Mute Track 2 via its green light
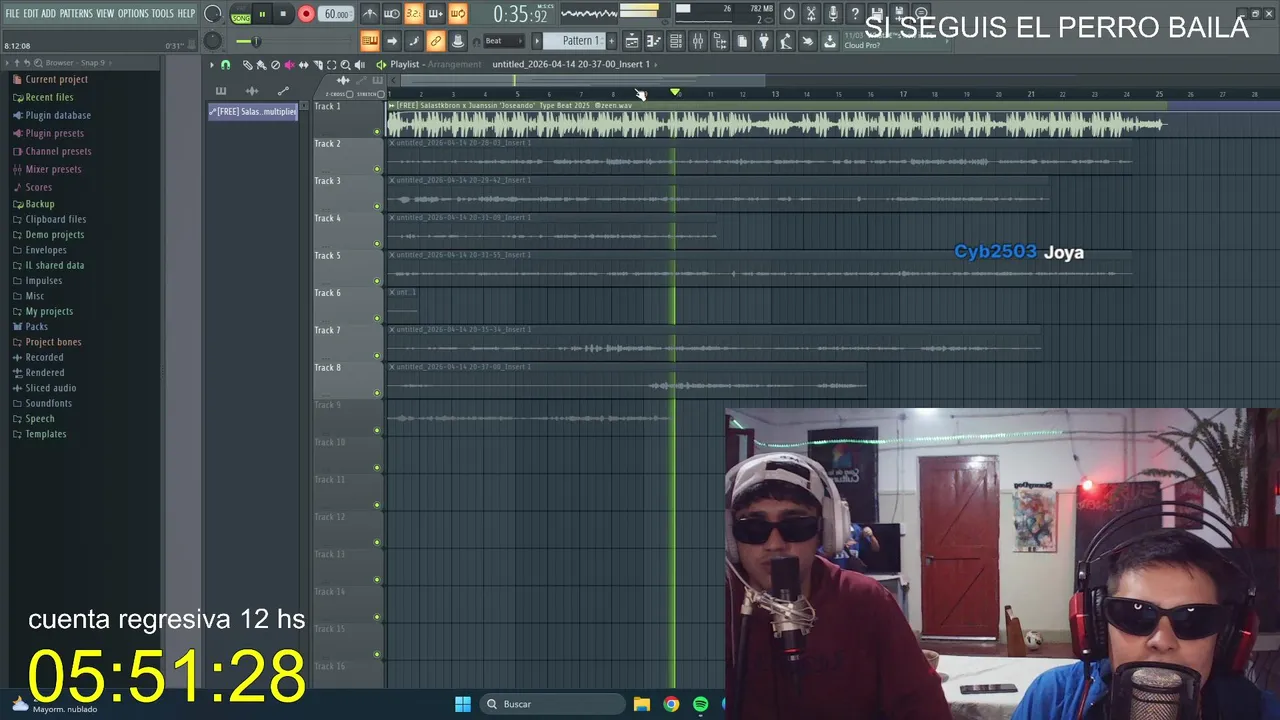Viewport: 1280px width, 720px height. pyautogui.click(x=377, y=169)
